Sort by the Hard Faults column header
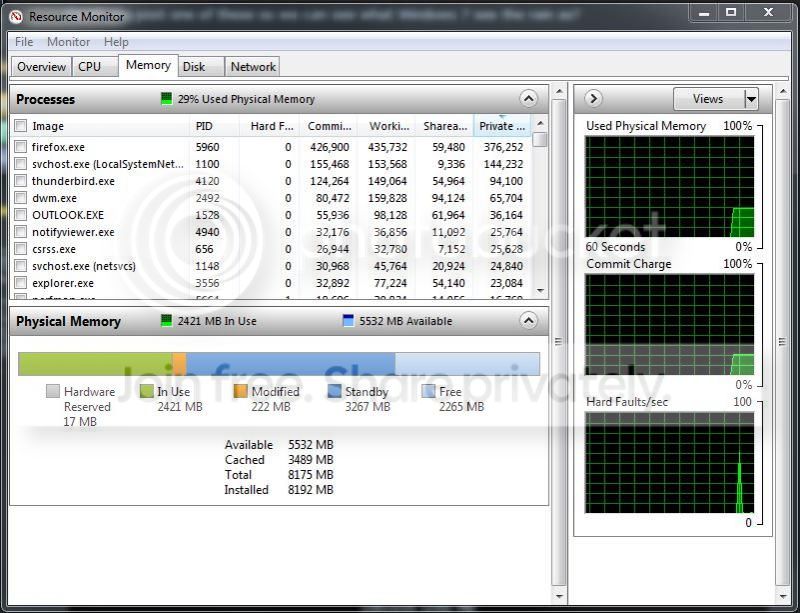 pos(269,126)
